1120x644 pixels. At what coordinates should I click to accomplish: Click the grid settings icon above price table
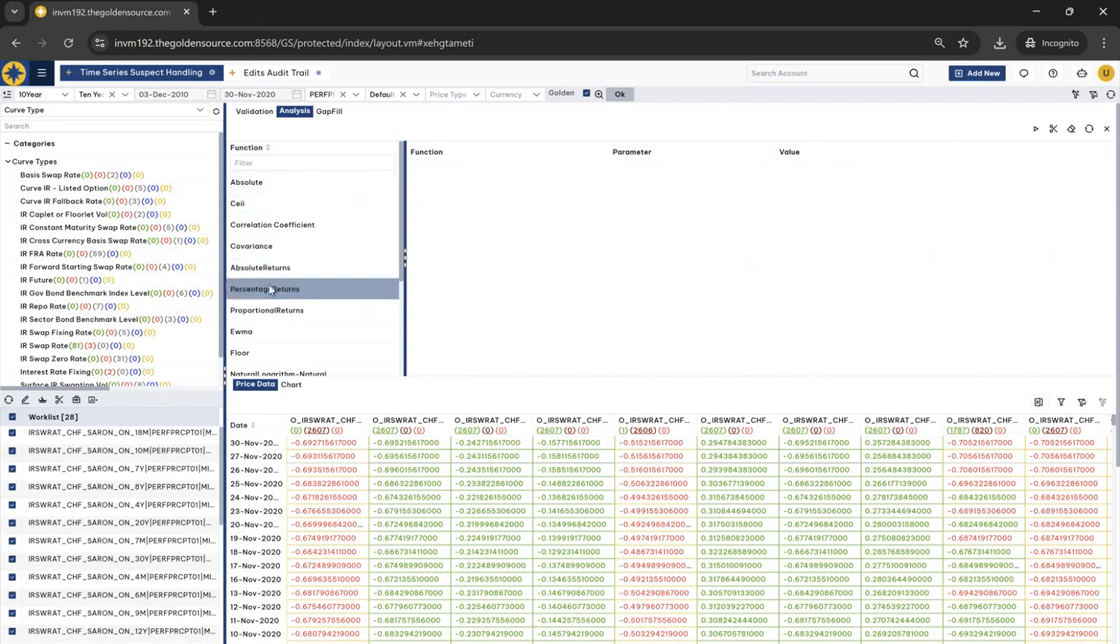(x=1039, y=402)
